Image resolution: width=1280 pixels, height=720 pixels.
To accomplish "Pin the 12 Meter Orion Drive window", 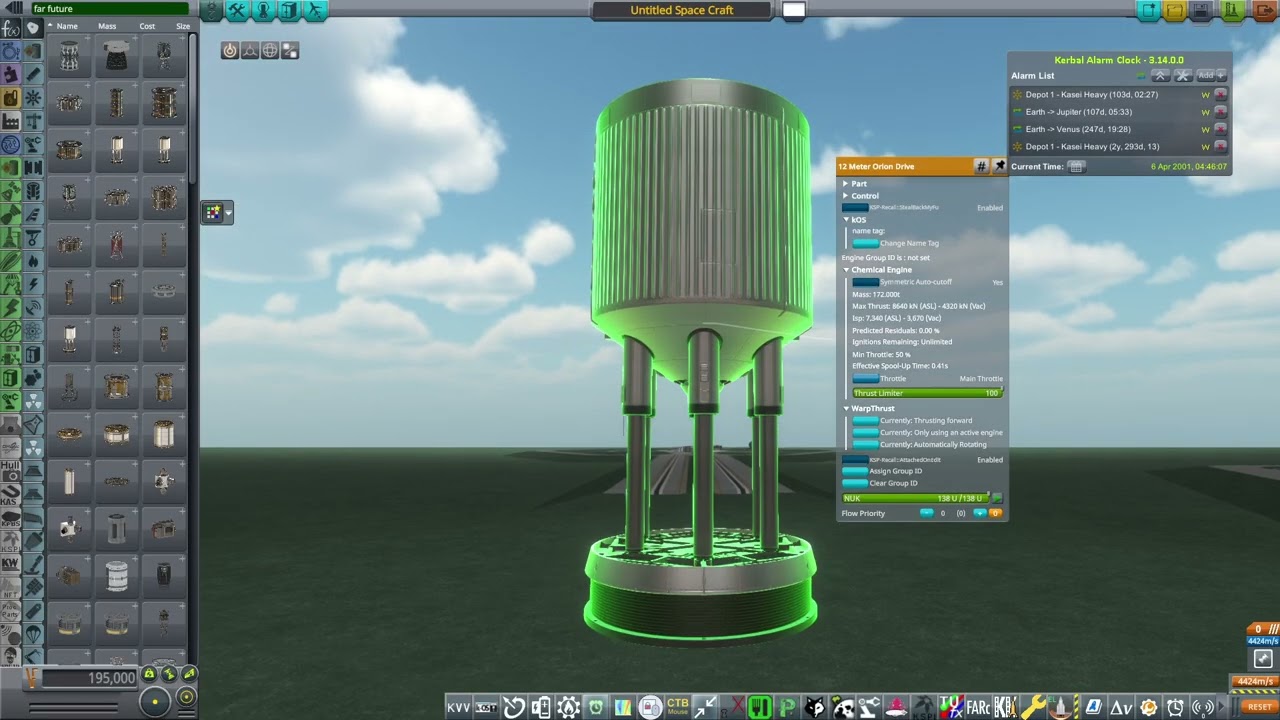I will pos(999,166).
